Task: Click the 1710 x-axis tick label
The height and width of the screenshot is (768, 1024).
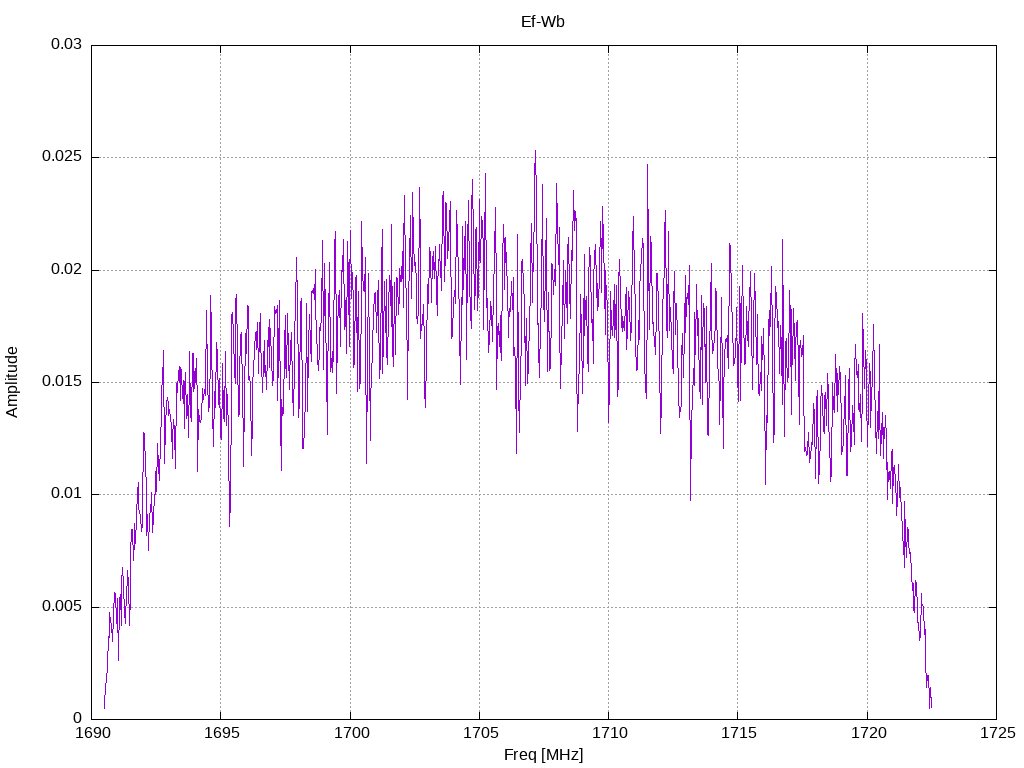Action: coord(609,733)
